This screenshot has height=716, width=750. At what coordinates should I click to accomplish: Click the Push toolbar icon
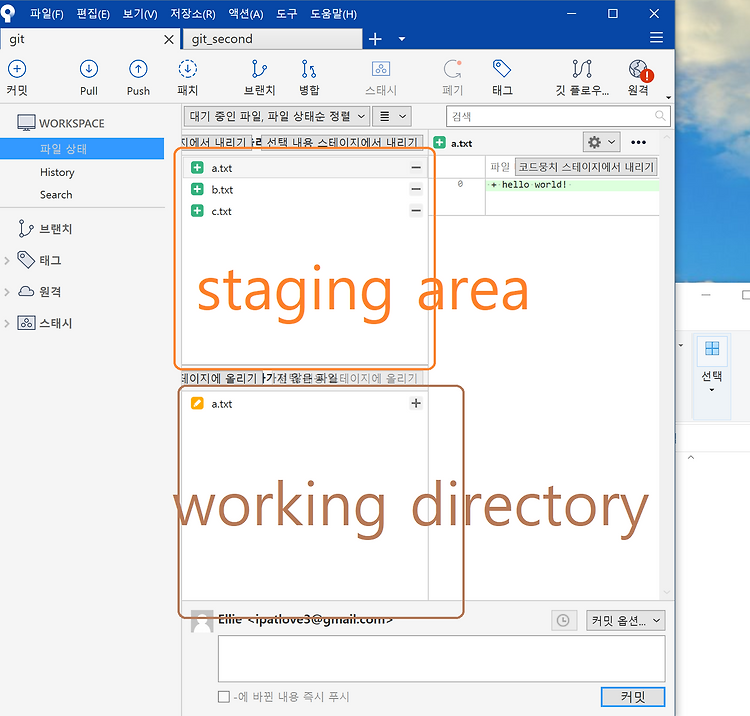138,69
